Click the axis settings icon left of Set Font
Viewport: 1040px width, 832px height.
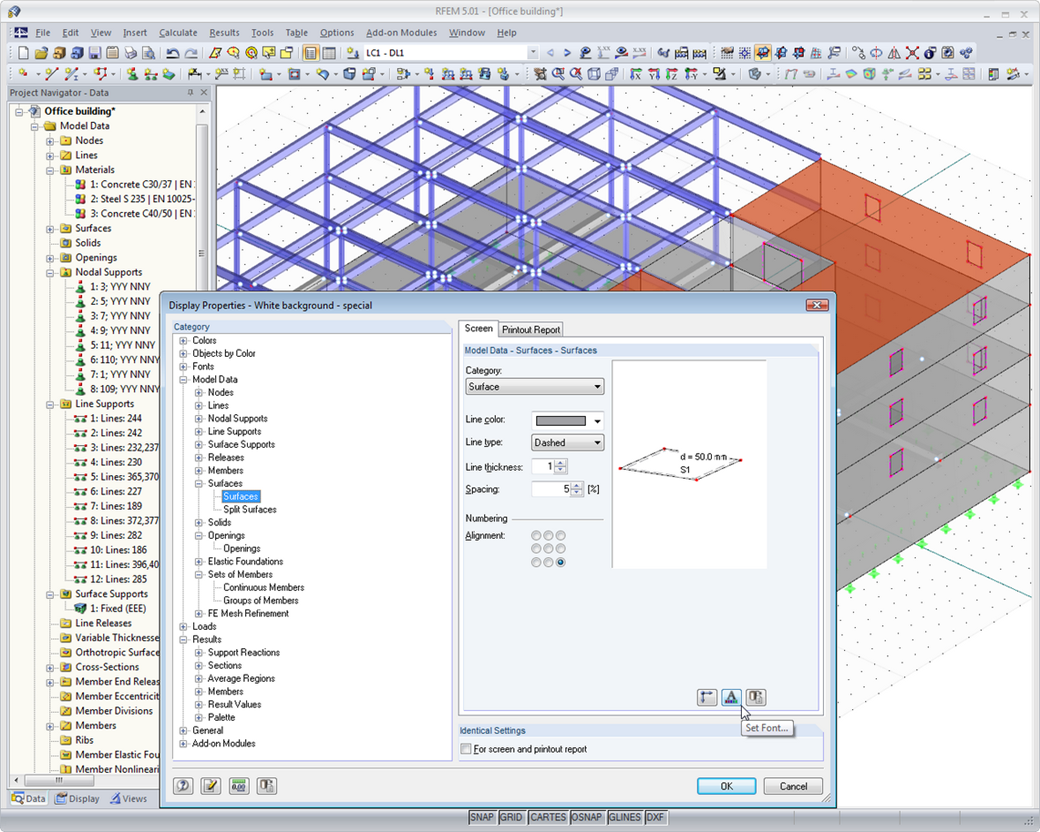[x=707, y=697]
